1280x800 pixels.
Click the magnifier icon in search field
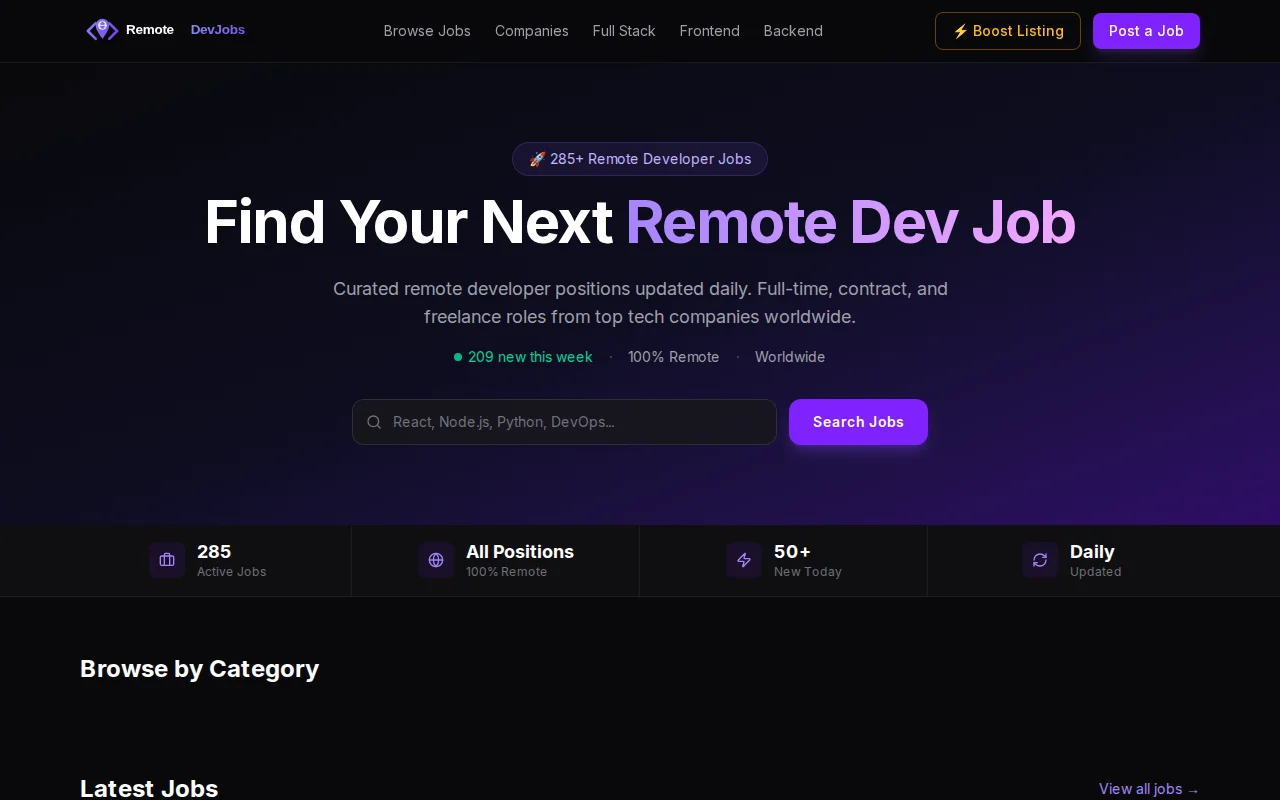pos(374,422)
